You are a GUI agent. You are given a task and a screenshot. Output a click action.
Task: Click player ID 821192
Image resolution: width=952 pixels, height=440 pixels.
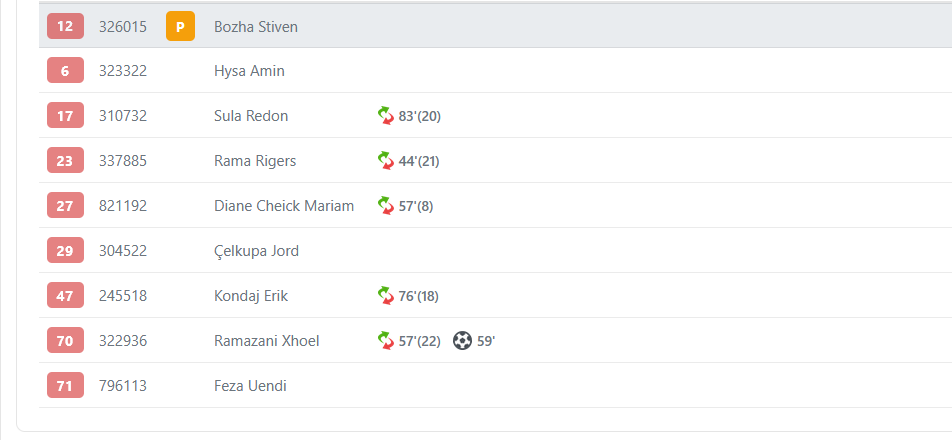123,206
